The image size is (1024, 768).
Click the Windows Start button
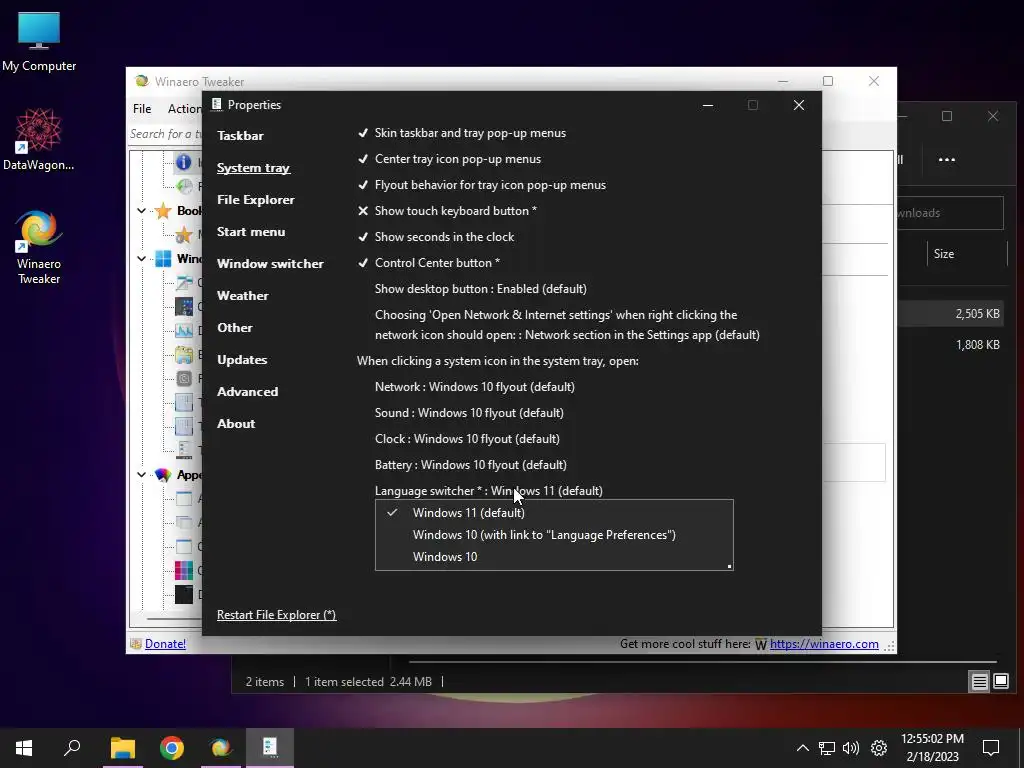24,747
